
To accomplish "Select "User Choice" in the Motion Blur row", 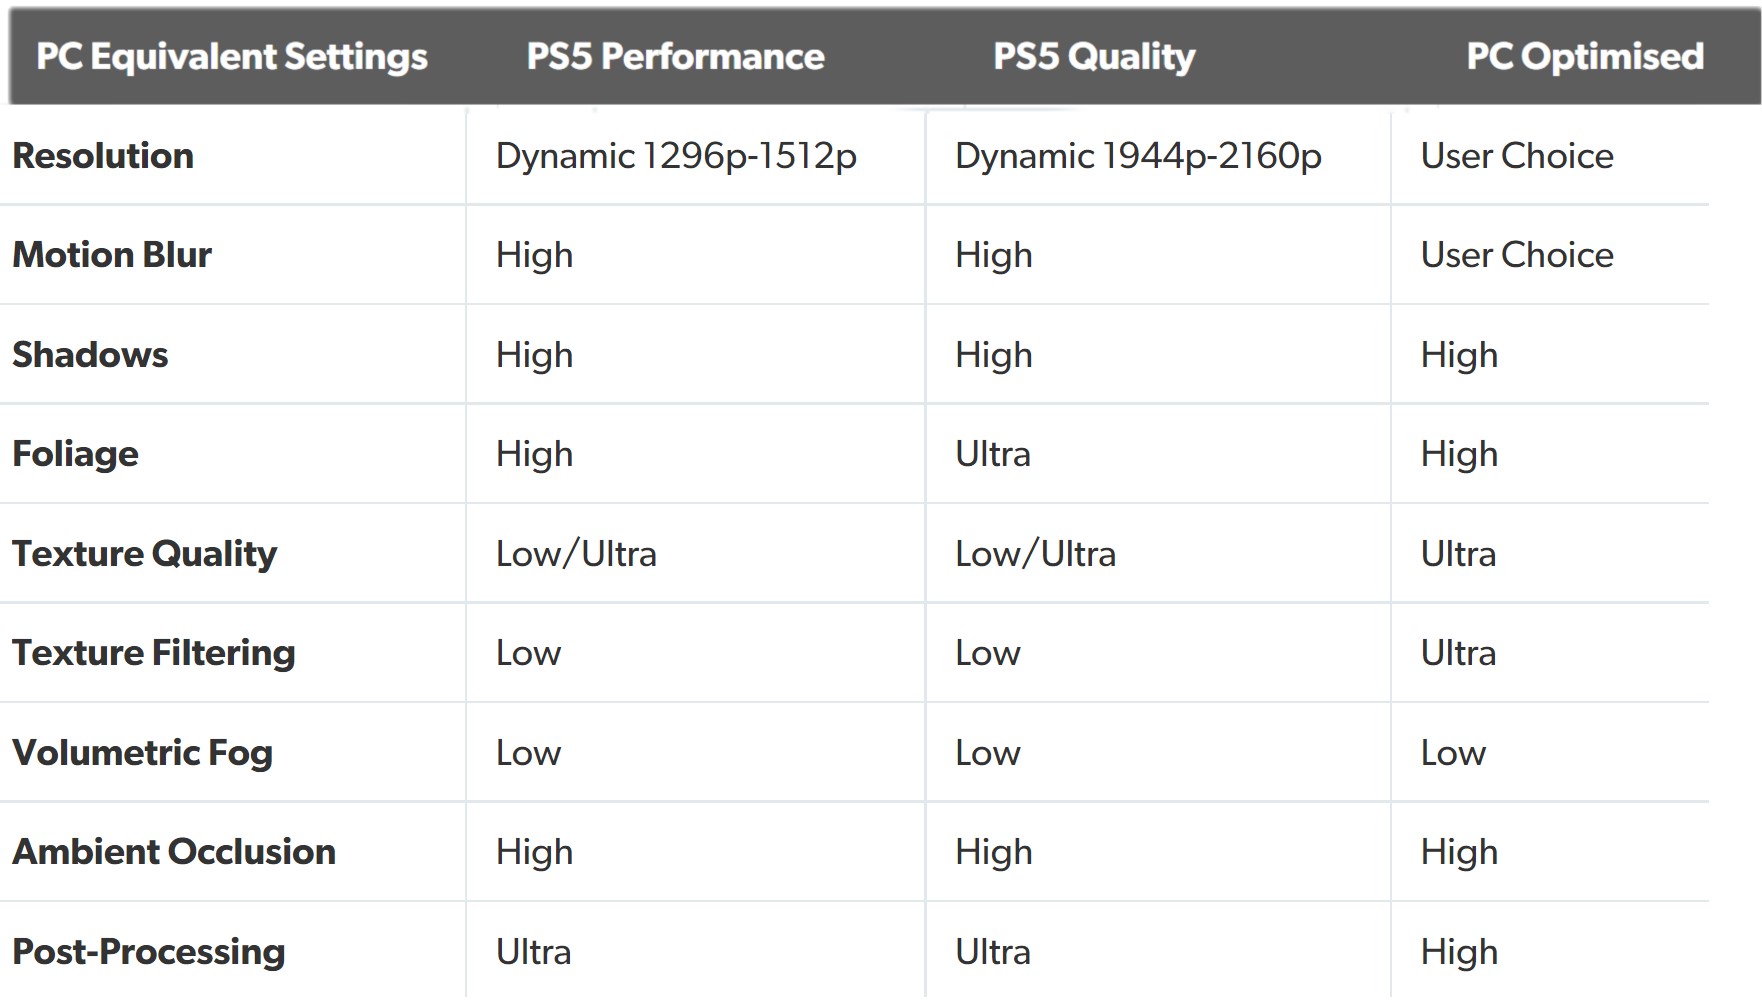I will point(1517,255).
